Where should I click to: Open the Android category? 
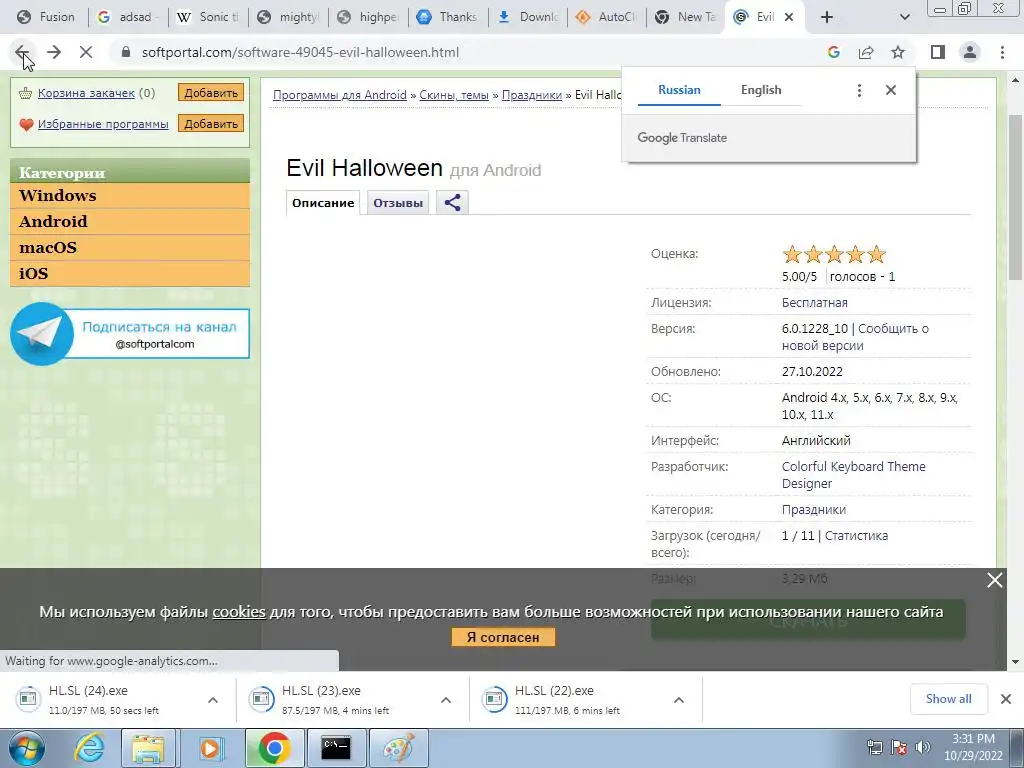point(130,221)
